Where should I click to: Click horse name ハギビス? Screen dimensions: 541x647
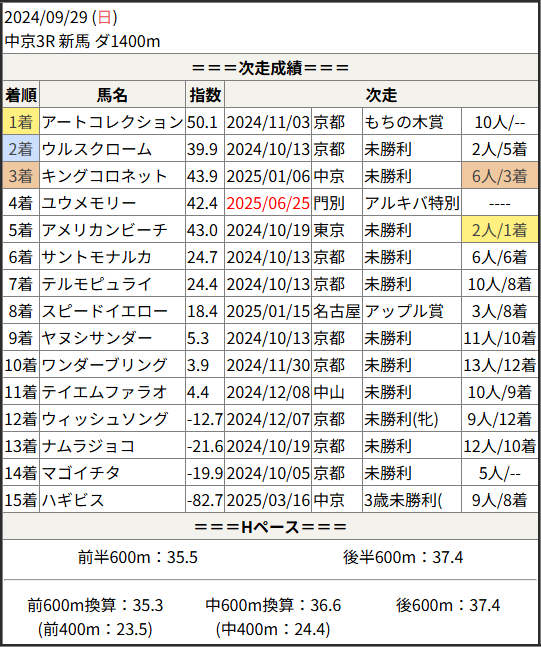pyautogui.click(x=73, y=500)
